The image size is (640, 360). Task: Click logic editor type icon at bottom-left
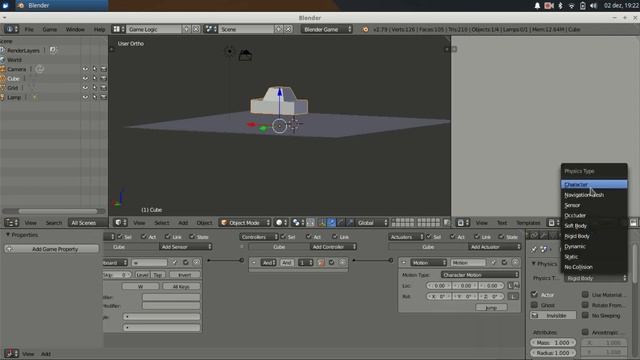[x=11, y=353]
